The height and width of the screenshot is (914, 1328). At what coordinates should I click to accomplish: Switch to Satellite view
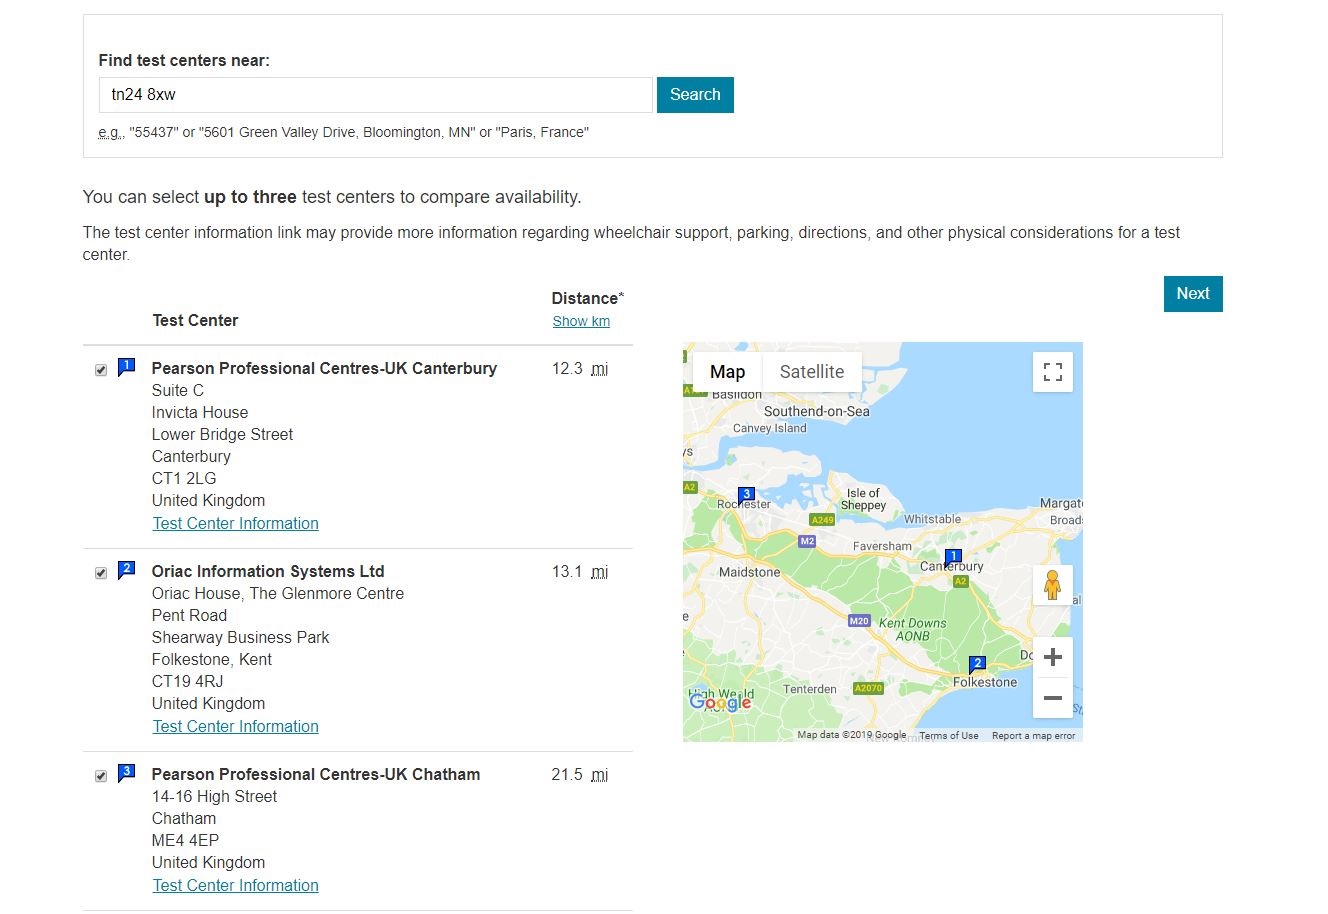811,371
